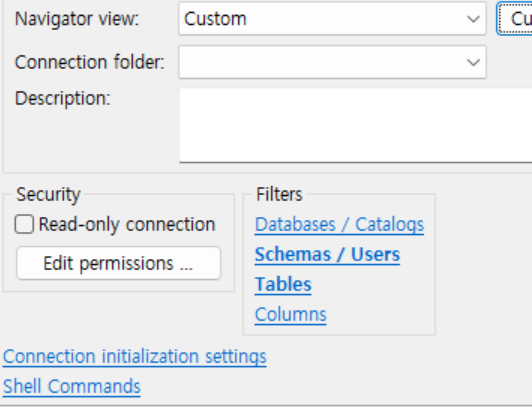Open Connection initialization settings link
Screen dimensions: 532x407
point(135,356)
